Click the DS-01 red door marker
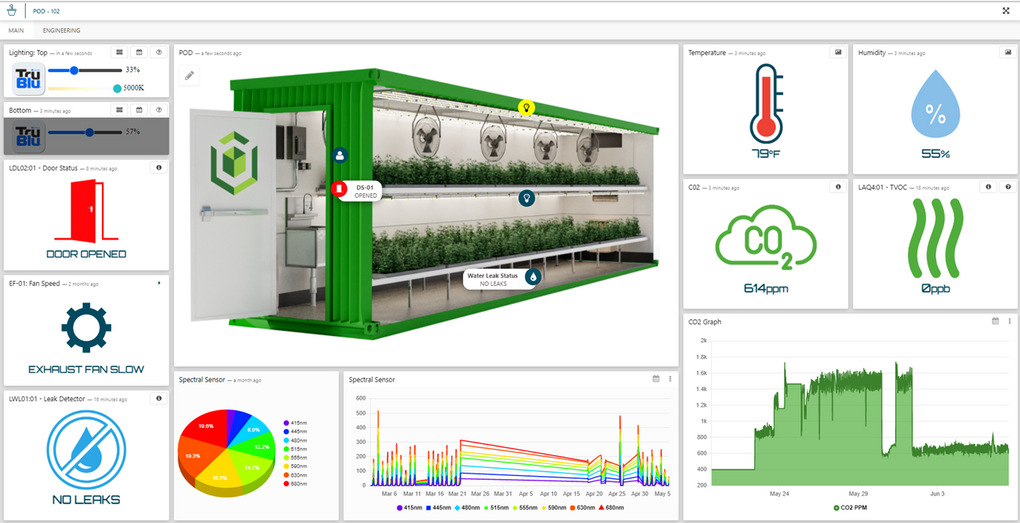Screen dimensions: 1020x523 coord(338,188)
